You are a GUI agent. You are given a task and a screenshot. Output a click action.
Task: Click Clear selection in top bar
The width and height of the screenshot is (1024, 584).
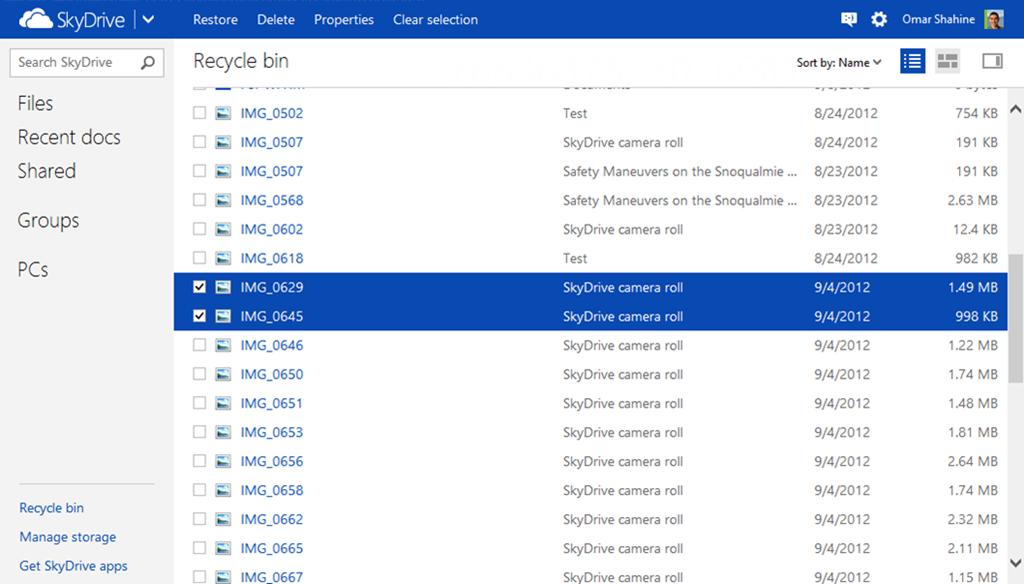[436, 20]
